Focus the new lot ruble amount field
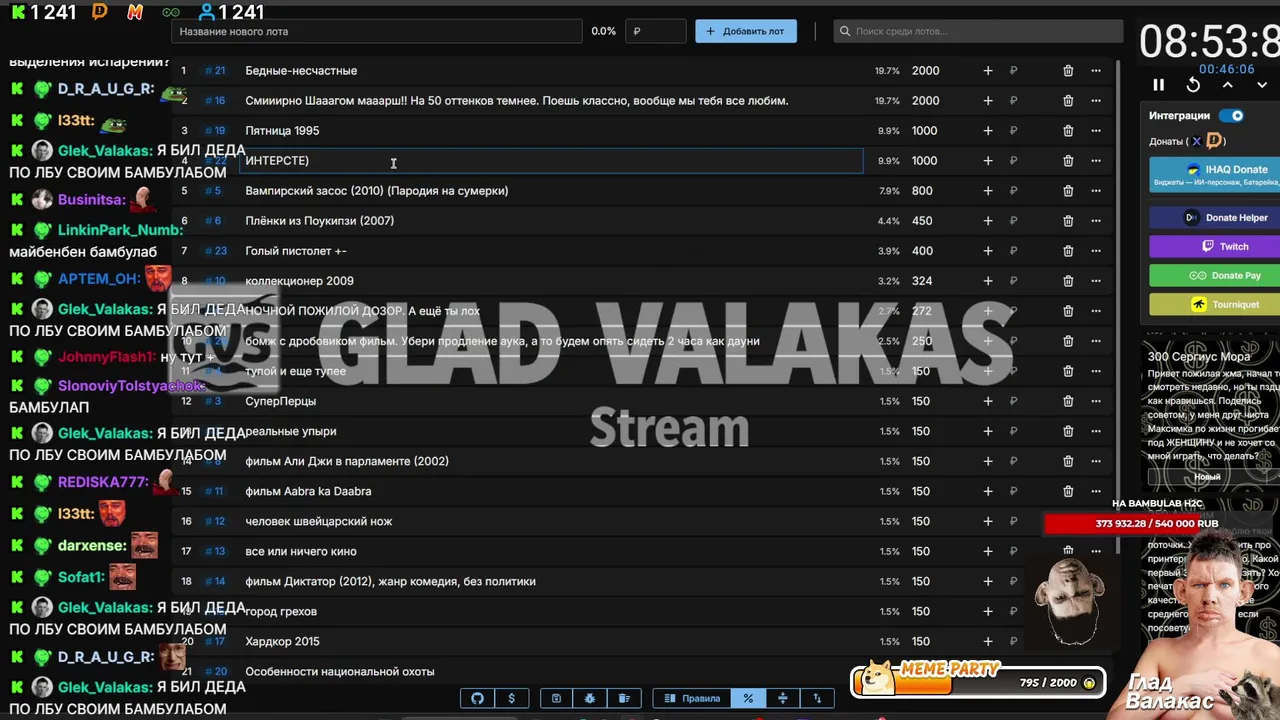 [655, 31]
